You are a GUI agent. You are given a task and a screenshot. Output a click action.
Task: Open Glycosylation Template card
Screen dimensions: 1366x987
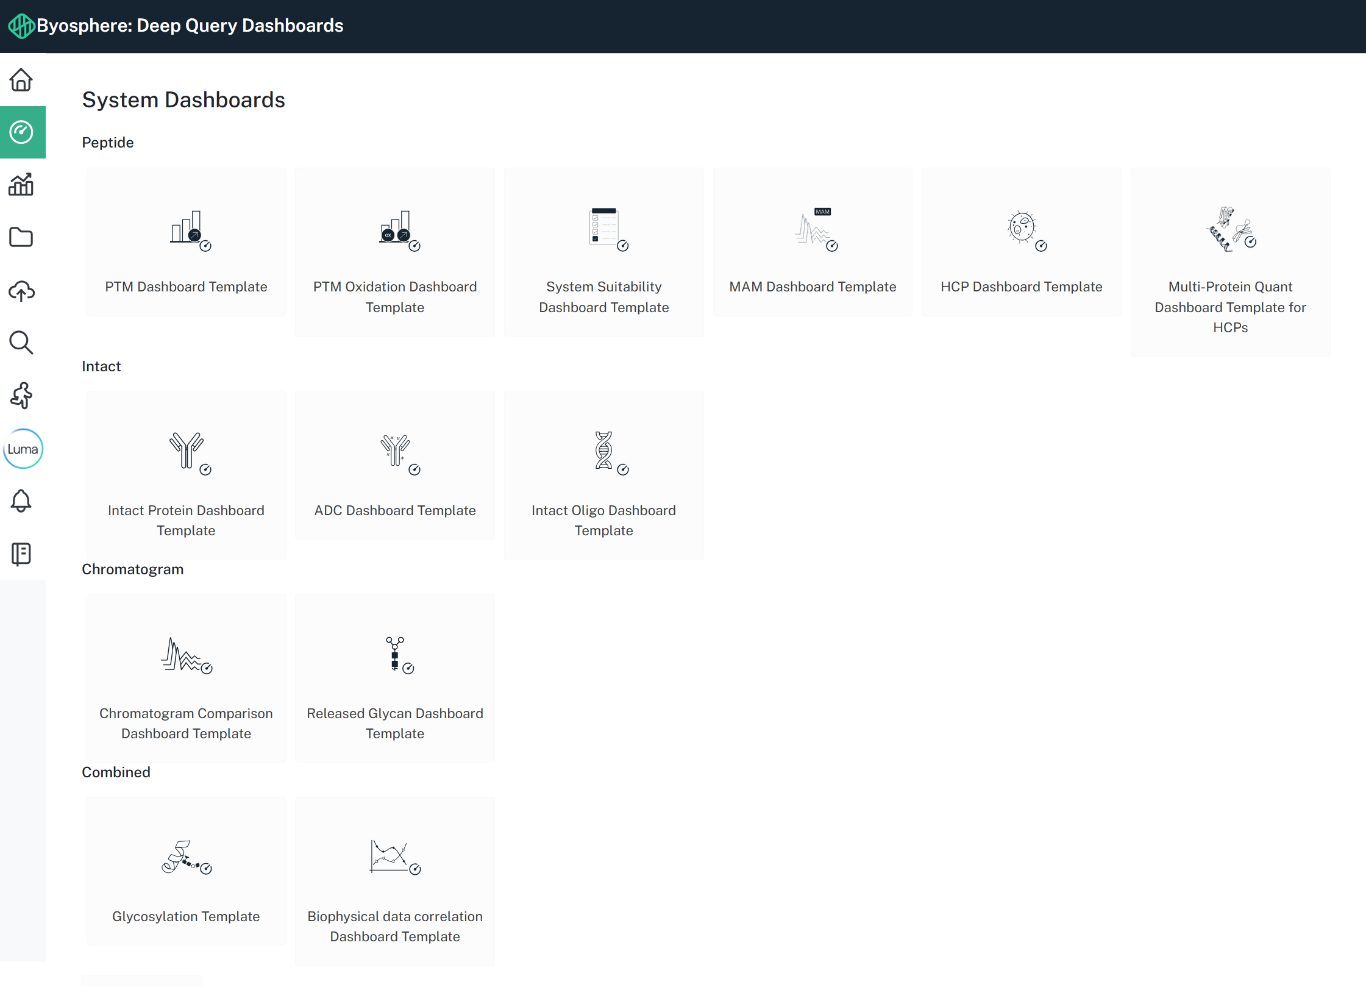pyautogui.click(x=186, y=871)
